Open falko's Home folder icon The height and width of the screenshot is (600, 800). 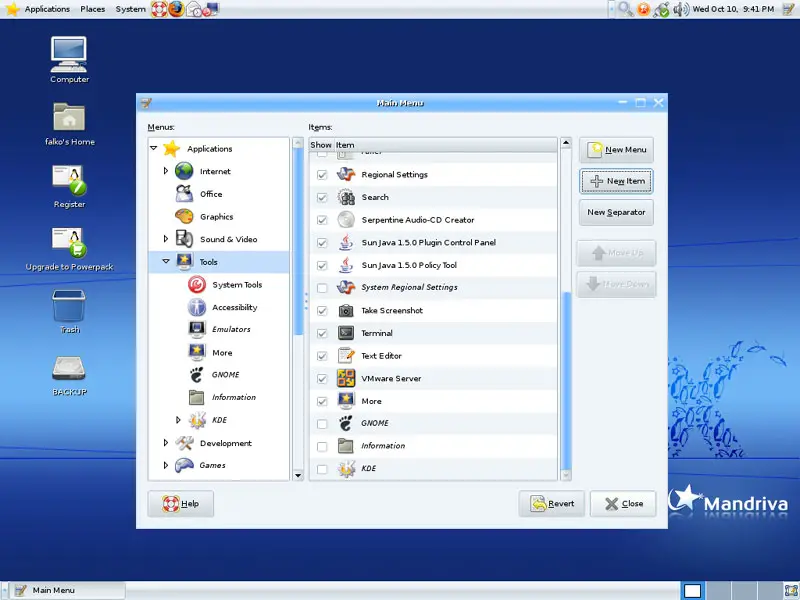coord(69,124)
